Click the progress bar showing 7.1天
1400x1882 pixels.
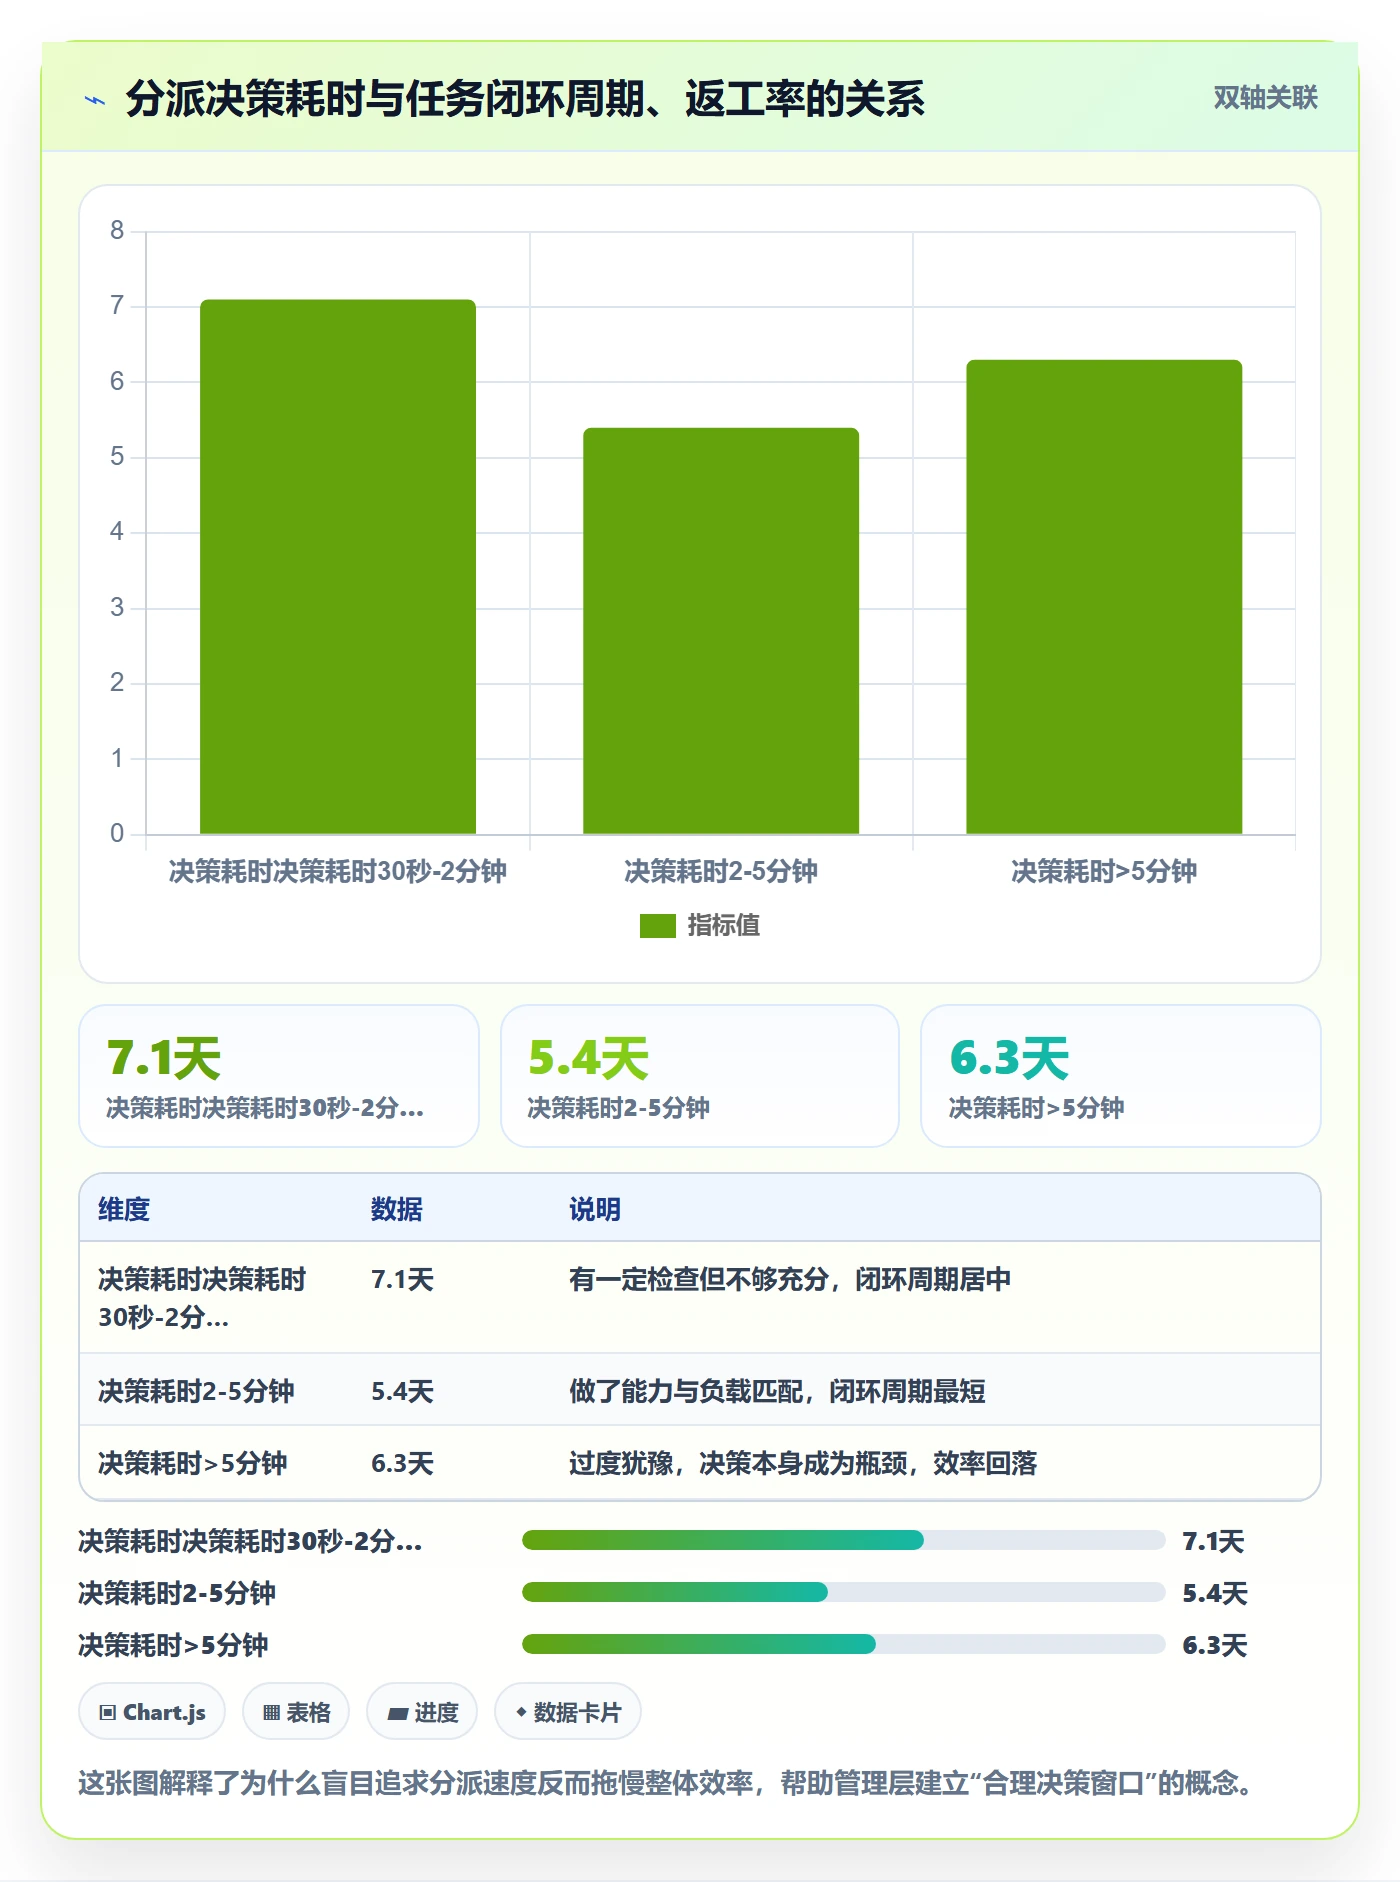[x=843, y=1540]
